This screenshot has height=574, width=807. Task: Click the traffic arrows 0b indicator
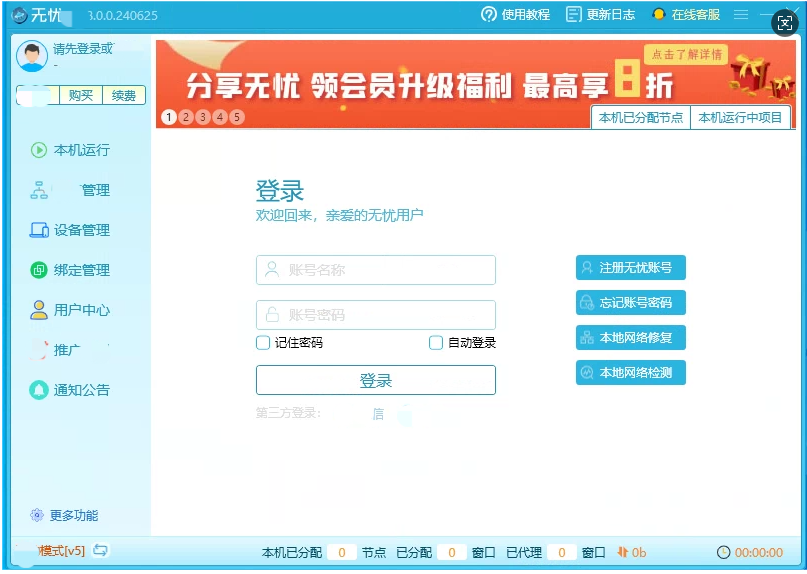pos(631,552)
